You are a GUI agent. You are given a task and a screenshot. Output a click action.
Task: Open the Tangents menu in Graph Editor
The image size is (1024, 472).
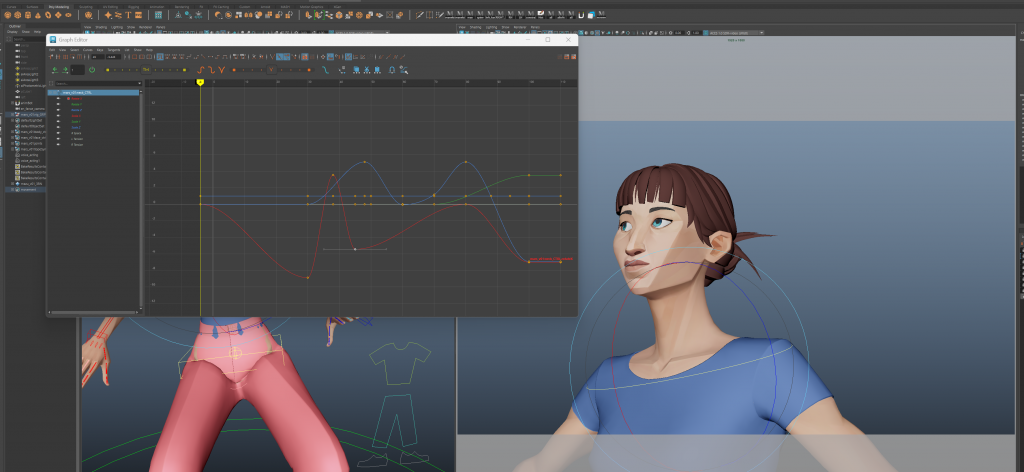tap(114, 50)
